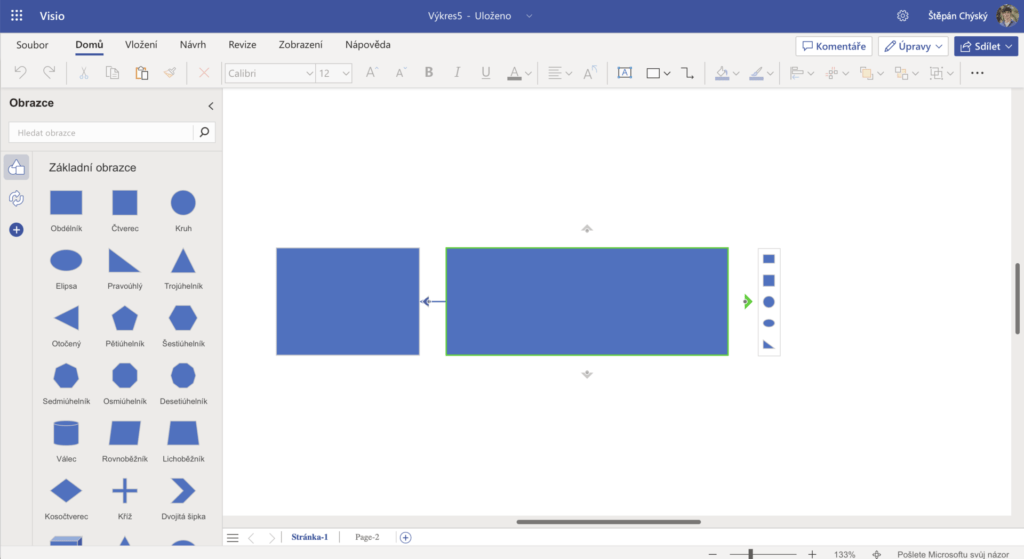Open the app launcher grid icon
This screenshot has width=1024, height=559.
click(16, 16)
